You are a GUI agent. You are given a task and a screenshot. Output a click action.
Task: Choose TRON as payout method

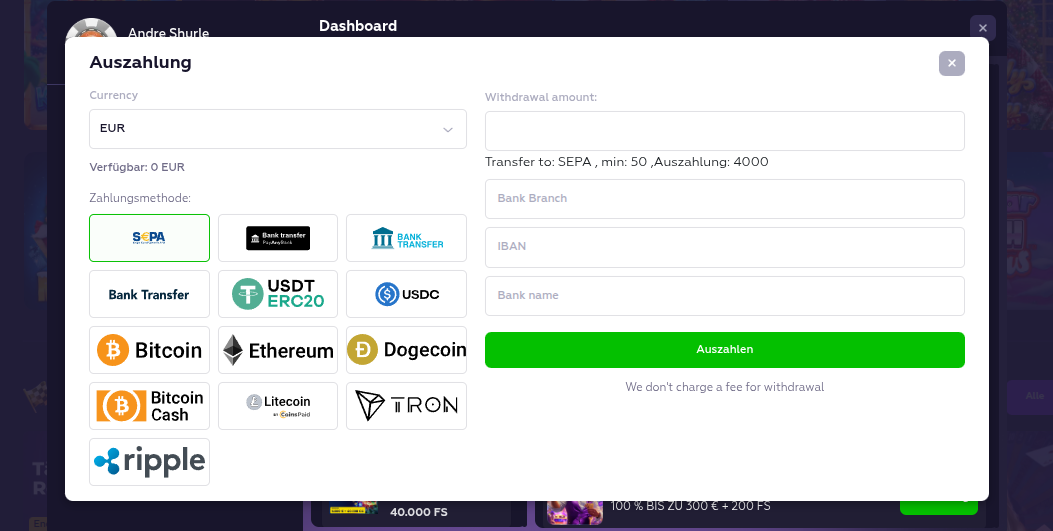click(x=406, y=406)
